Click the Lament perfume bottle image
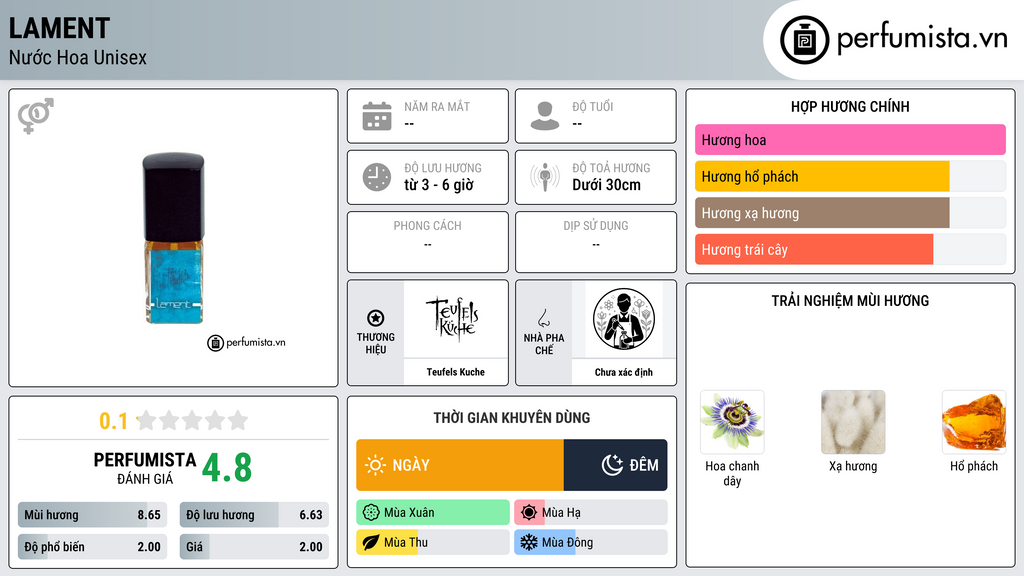The width and height of the screenshot is (1024, 576). (174, 238)
